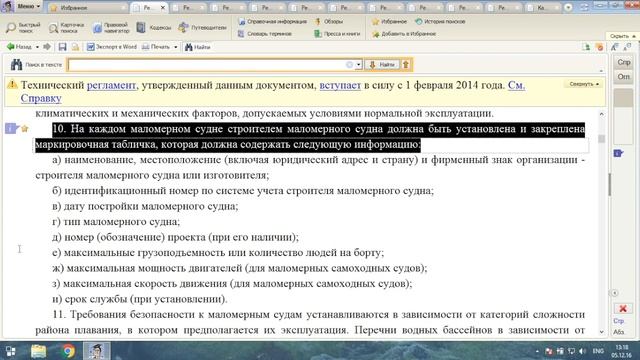Click the yellow star beside paragraph 10
The image size is (640, 360).
[x=24, y=129]
